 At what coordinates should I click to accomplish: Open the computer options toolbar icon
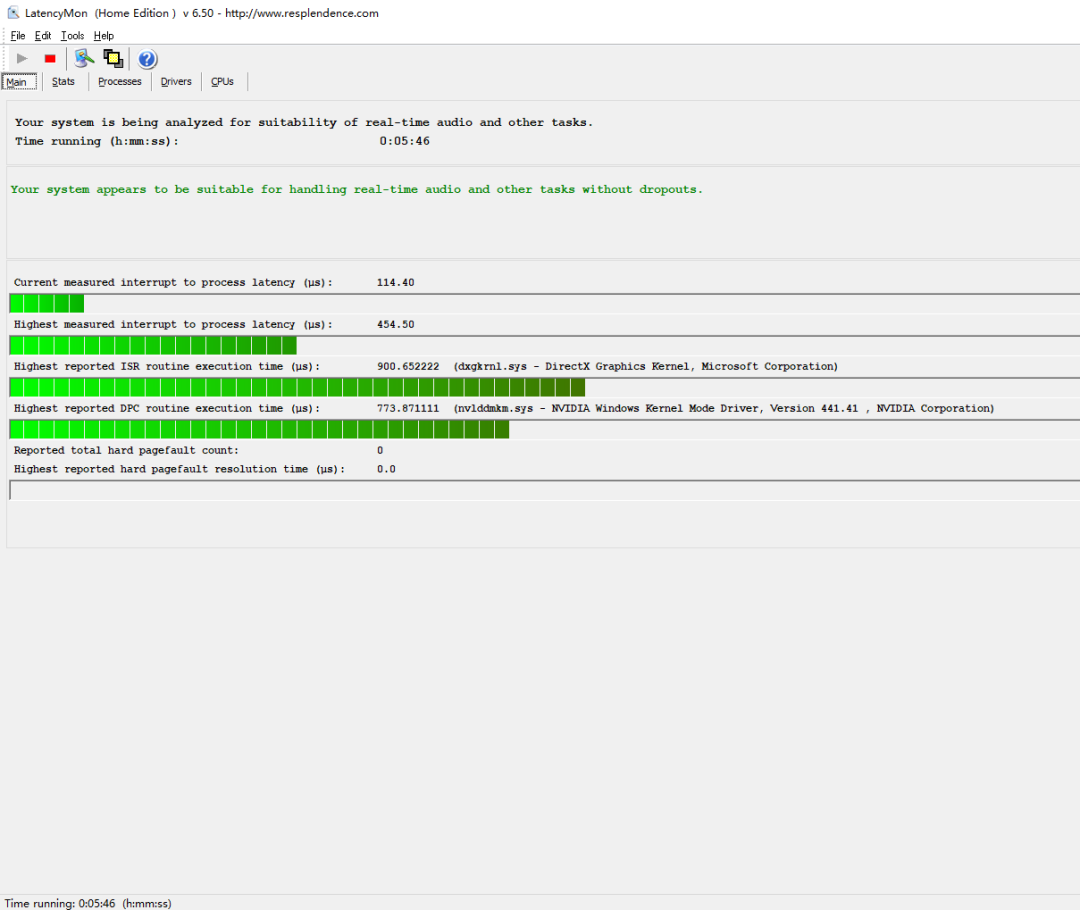coord(84,59)
